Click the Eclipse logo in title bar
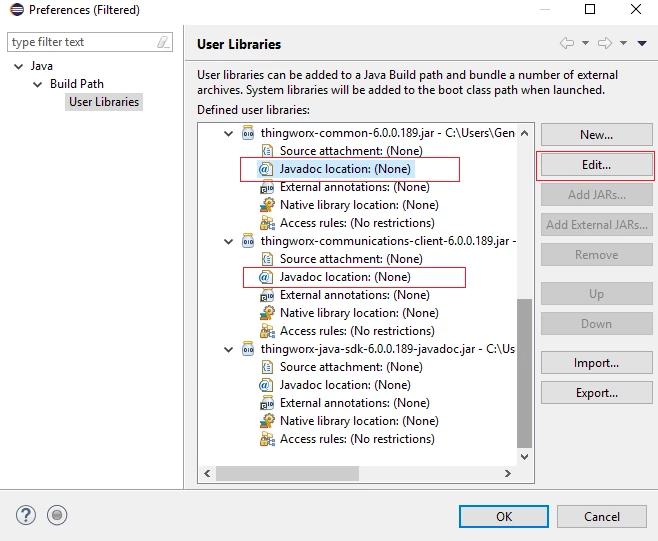Image resolution: width=658 pixels, height=541 pixels. [x=17, y=9]
